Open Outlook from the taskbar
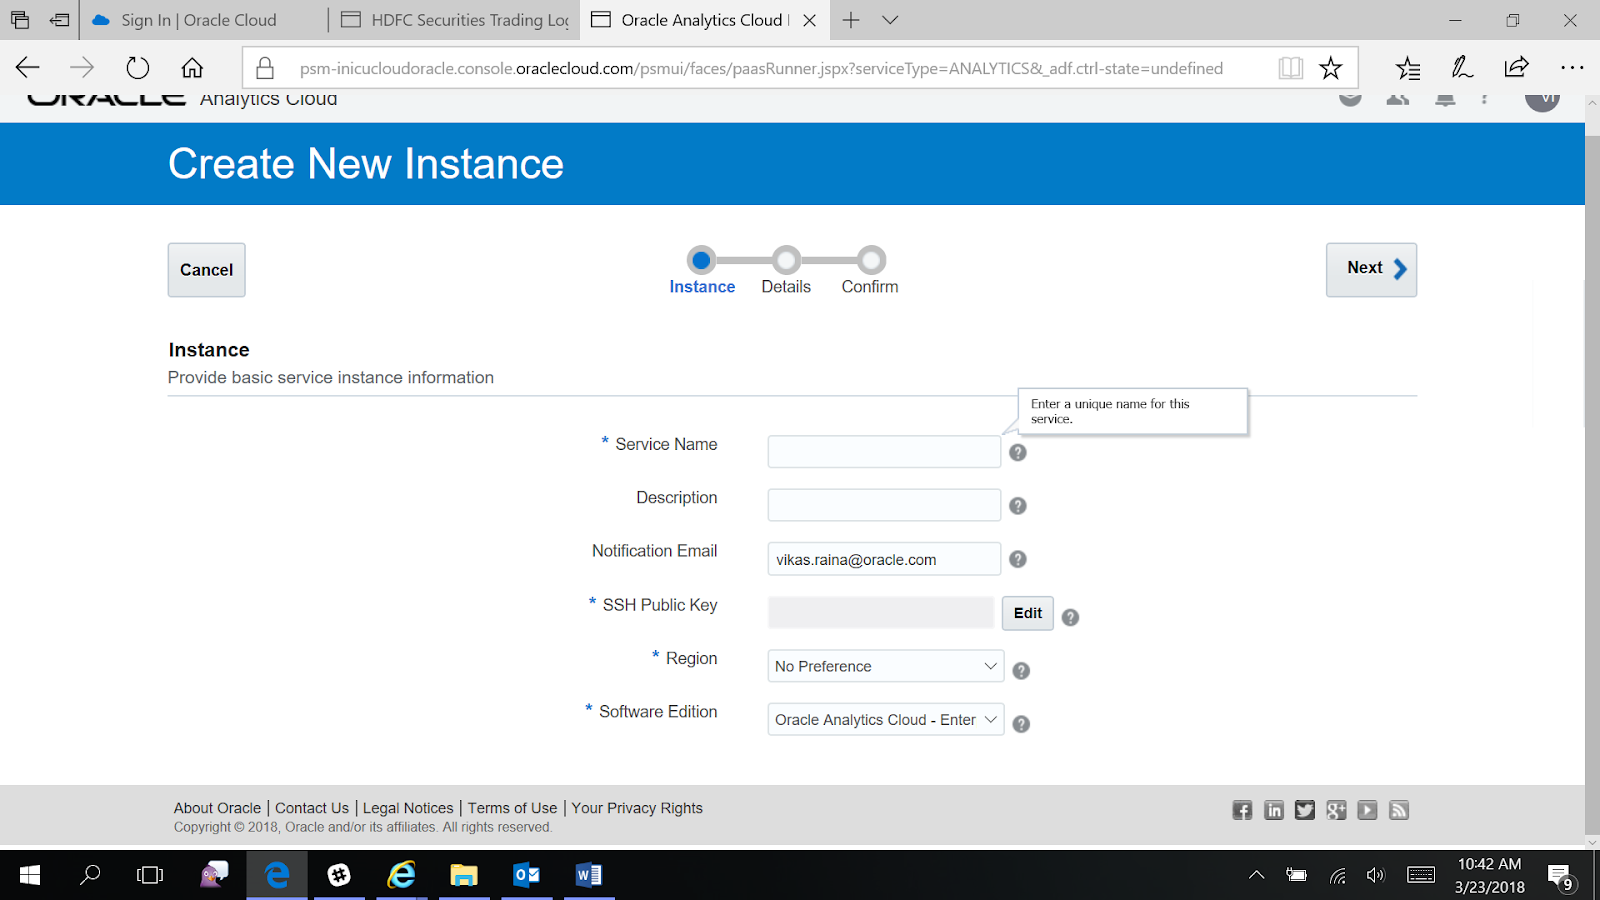The width and height of the screenshot is (1600, 900). coord(526,875)
